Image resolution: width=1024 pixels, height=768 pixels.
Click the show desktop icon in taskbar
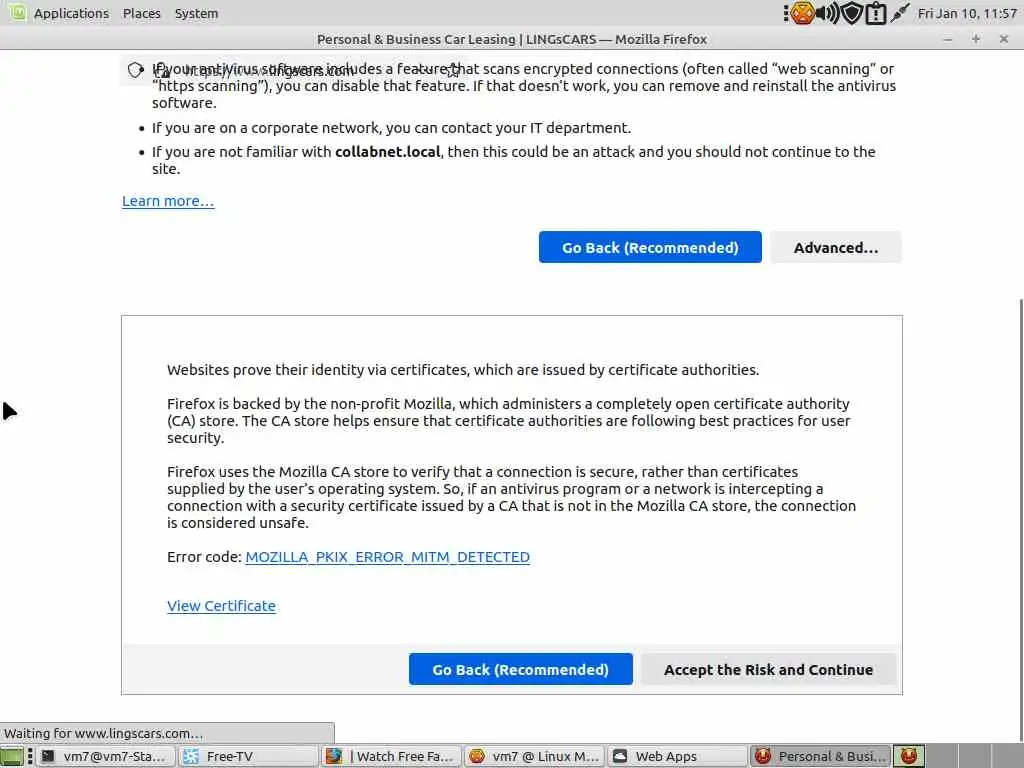[x=12, y=756]
